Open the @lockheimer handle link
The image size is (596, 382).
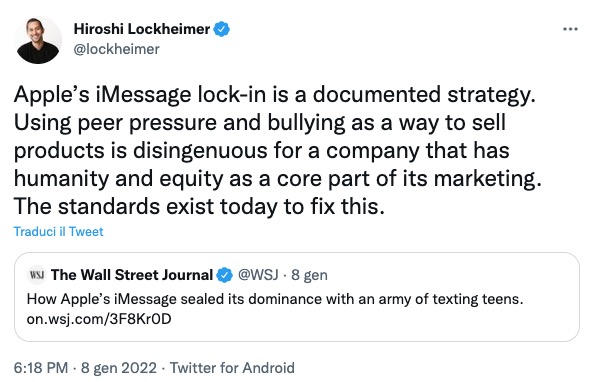coord(116,49)
